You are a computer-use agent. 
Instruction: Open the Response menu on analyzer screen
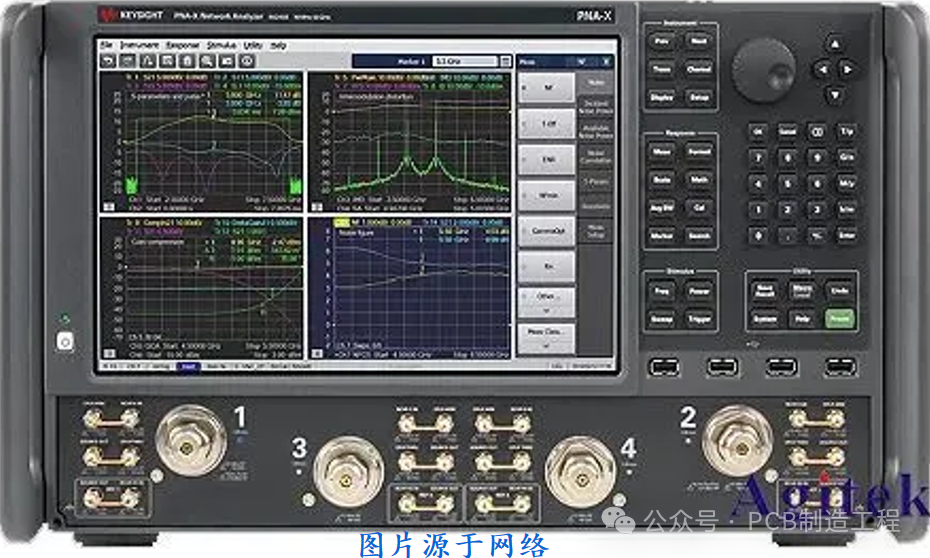183,45
